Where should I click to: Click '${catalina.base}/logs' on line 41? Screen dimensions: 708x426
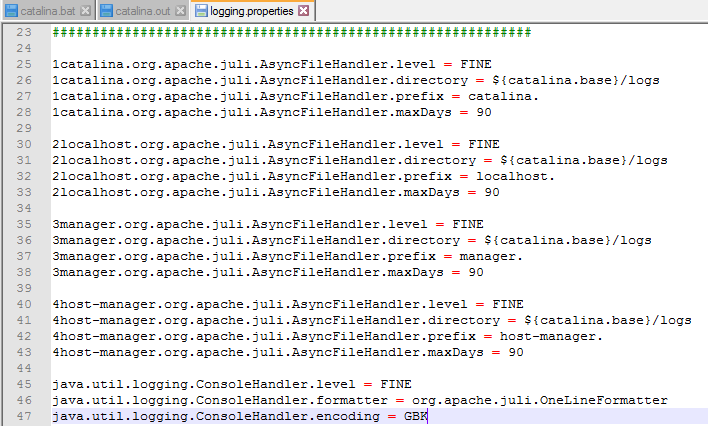click(608, 320)
